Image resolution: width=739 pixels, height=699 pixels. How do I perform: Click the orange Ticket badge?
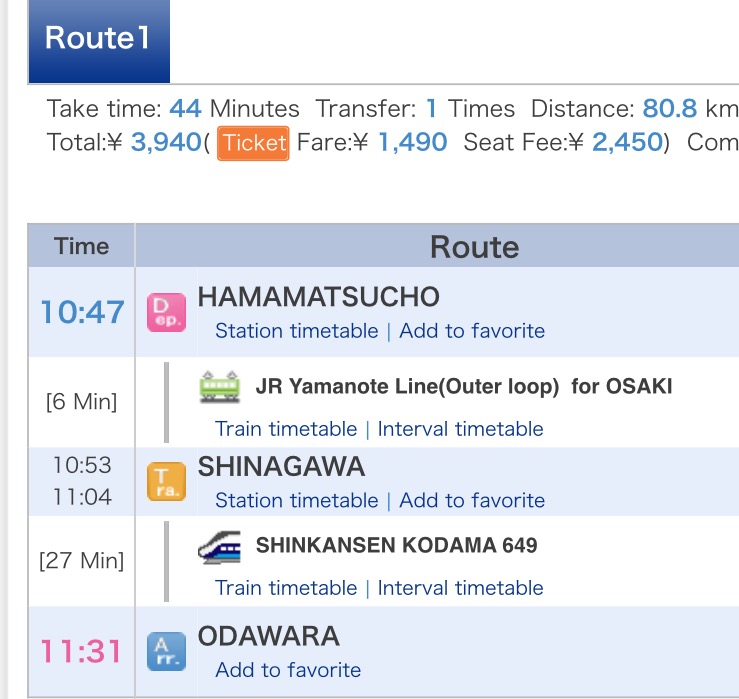254,143
